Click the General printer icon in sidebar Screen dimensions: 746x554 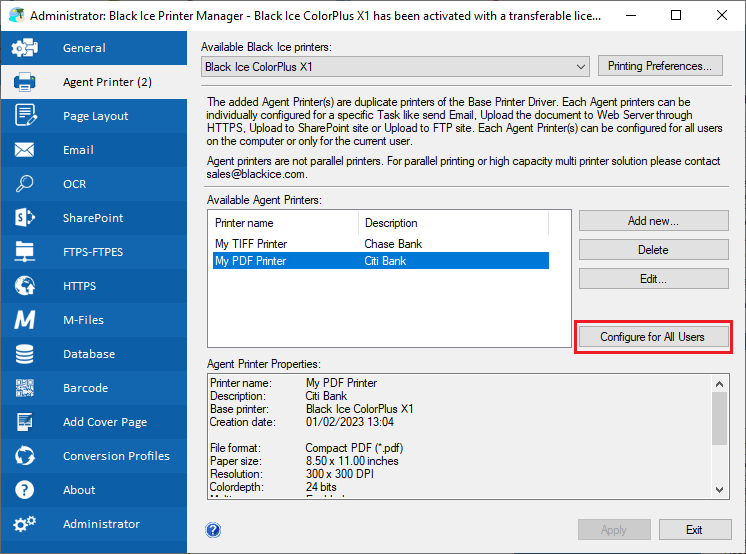coord(25,48)
